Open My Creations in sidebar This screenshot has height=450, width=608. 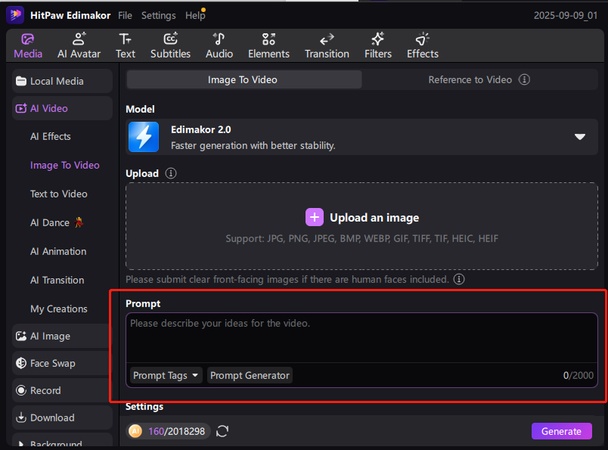[x=59, y=309]
